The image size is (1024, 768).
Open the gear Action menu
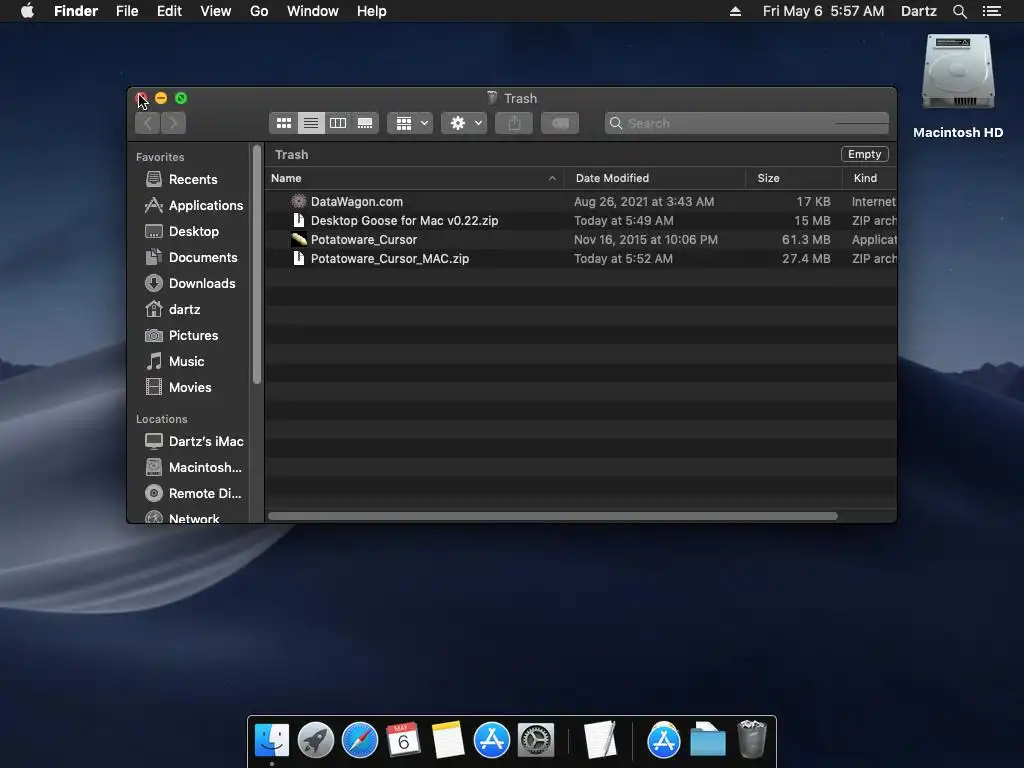[464, 123]
